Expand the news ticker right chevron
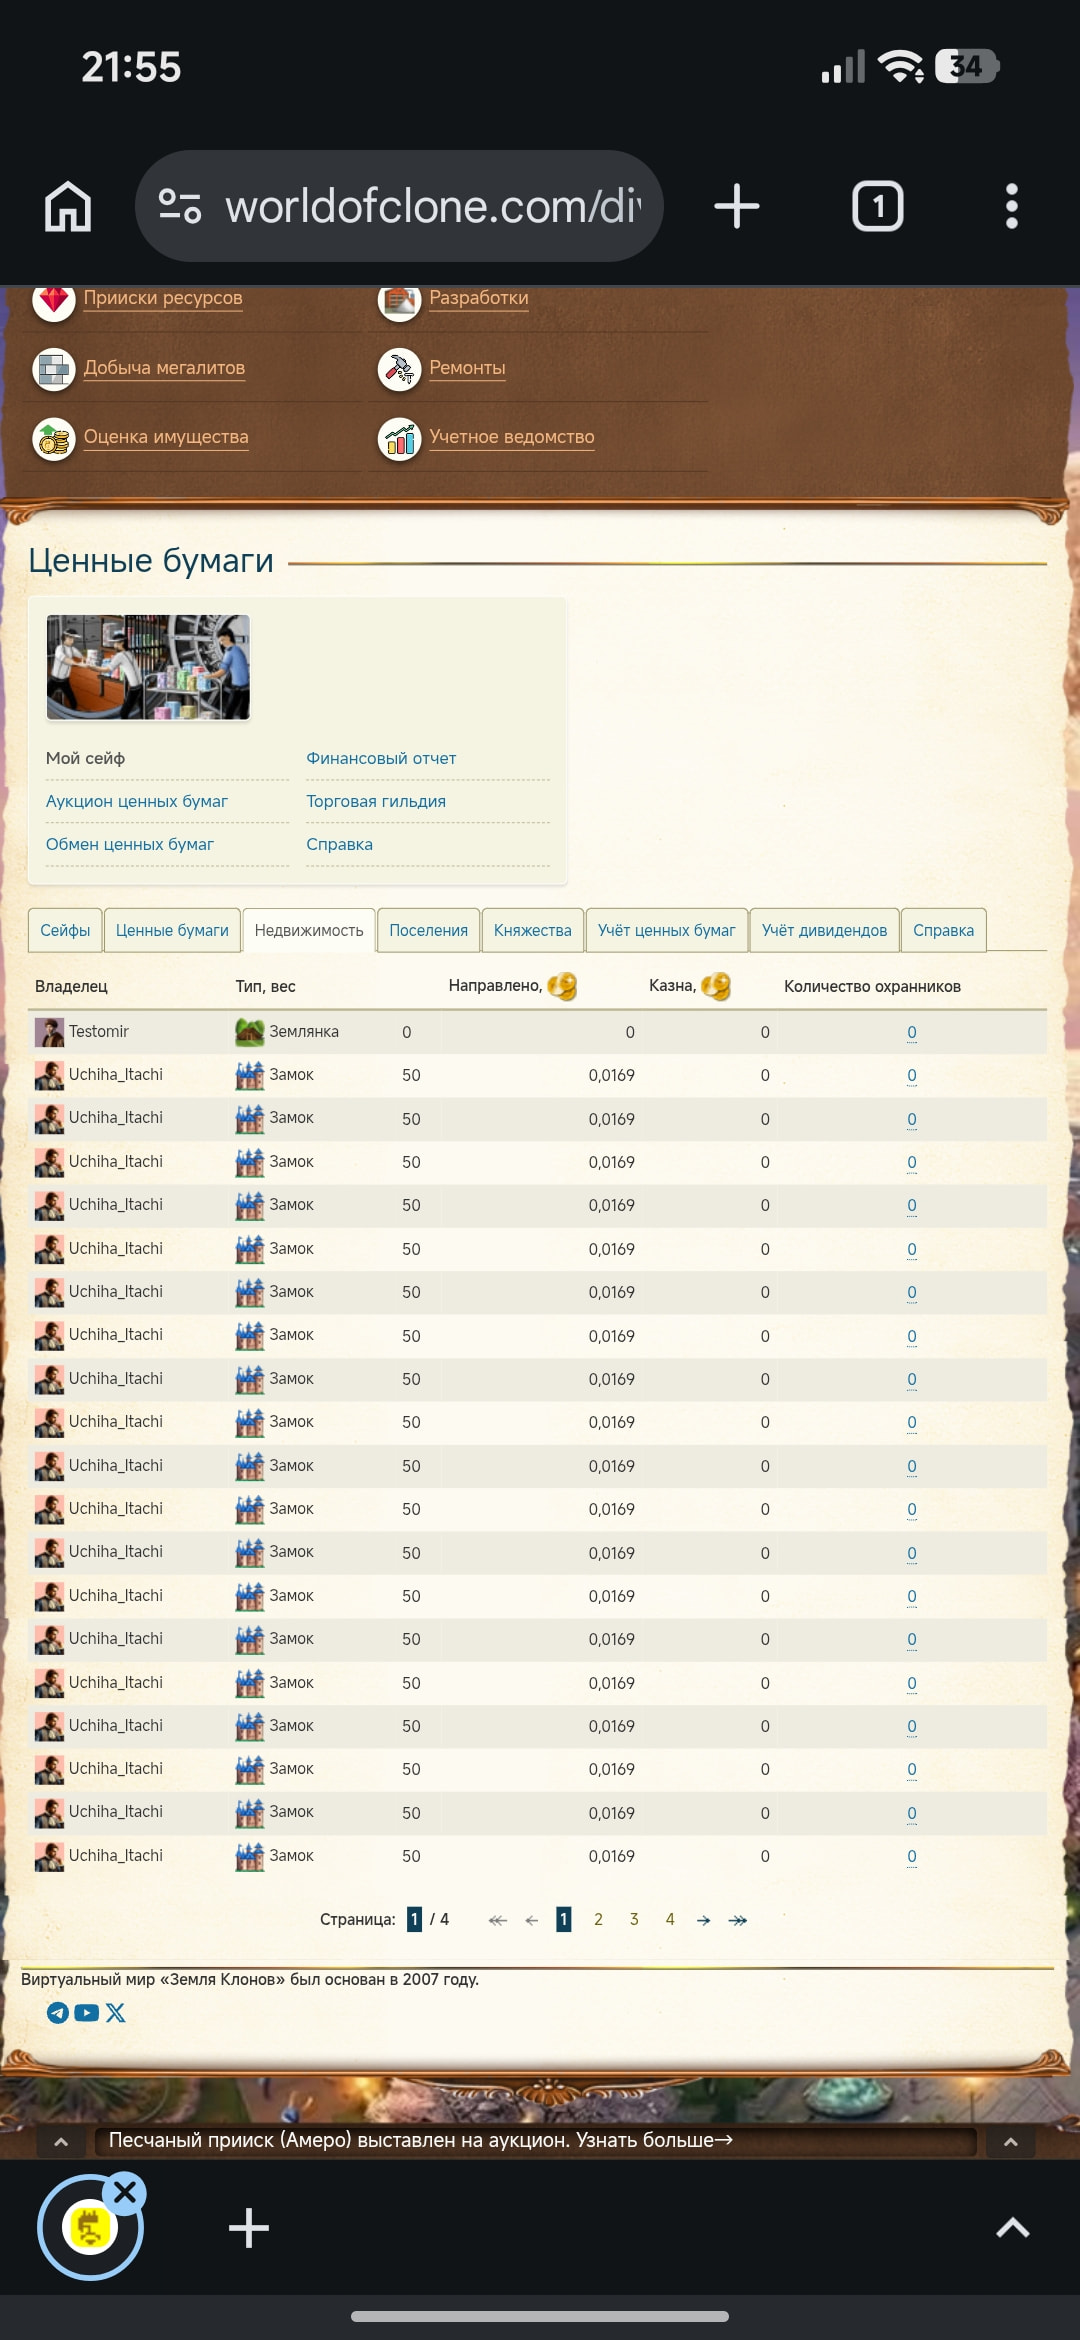The height and width of the screenshot is (2340, 1080). (1010, 2142)
